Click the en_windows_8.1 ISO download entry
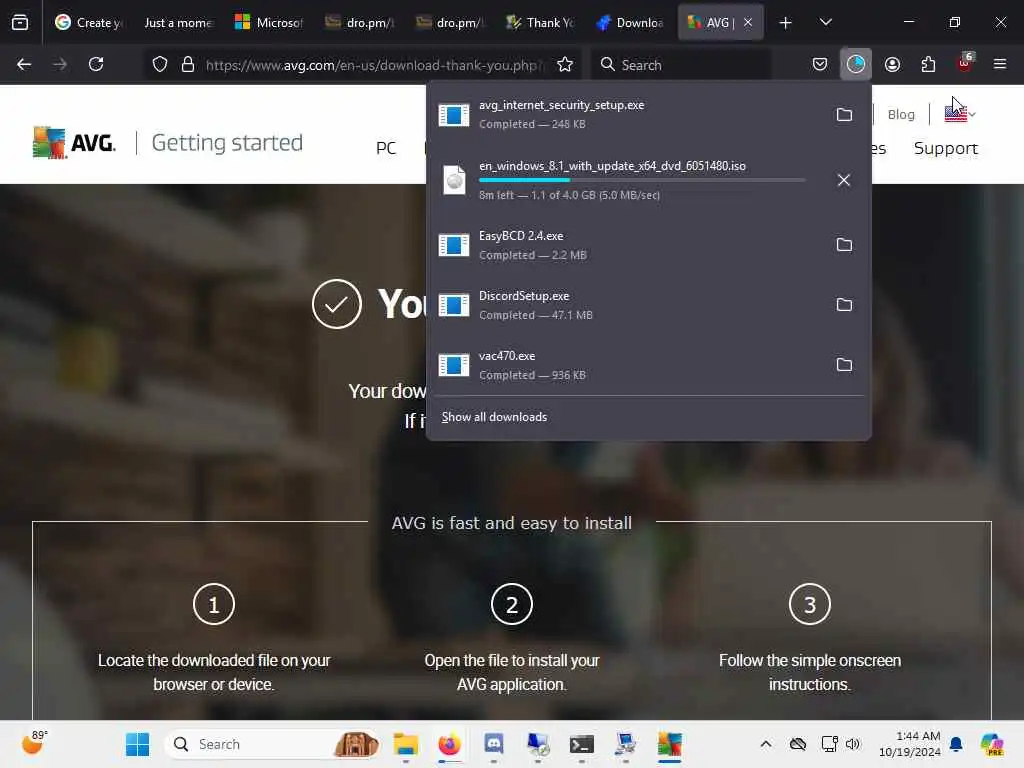Viewport: 1024px width, 768px height. pyautogui.click(x=627, y=180)
